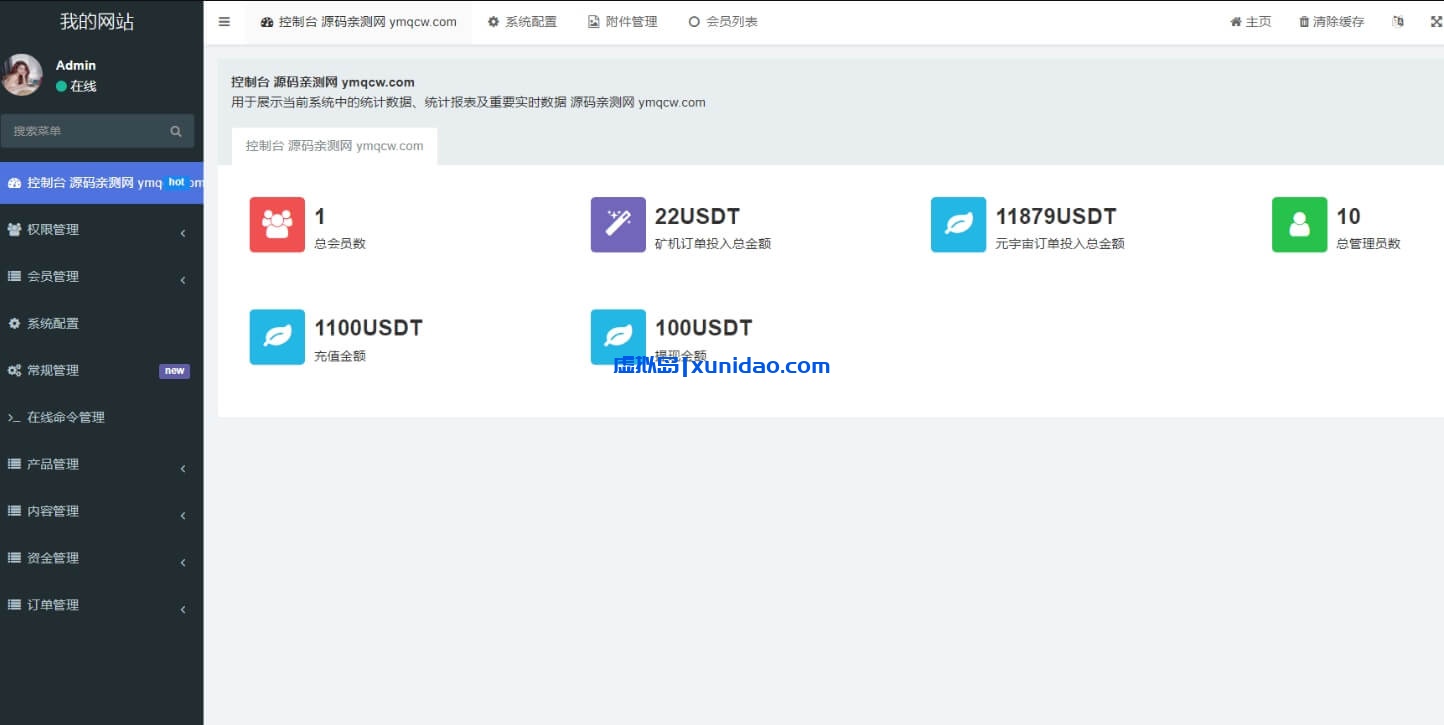
Task: Click the language switch icon in top bar
Action: pos(1397,22)
